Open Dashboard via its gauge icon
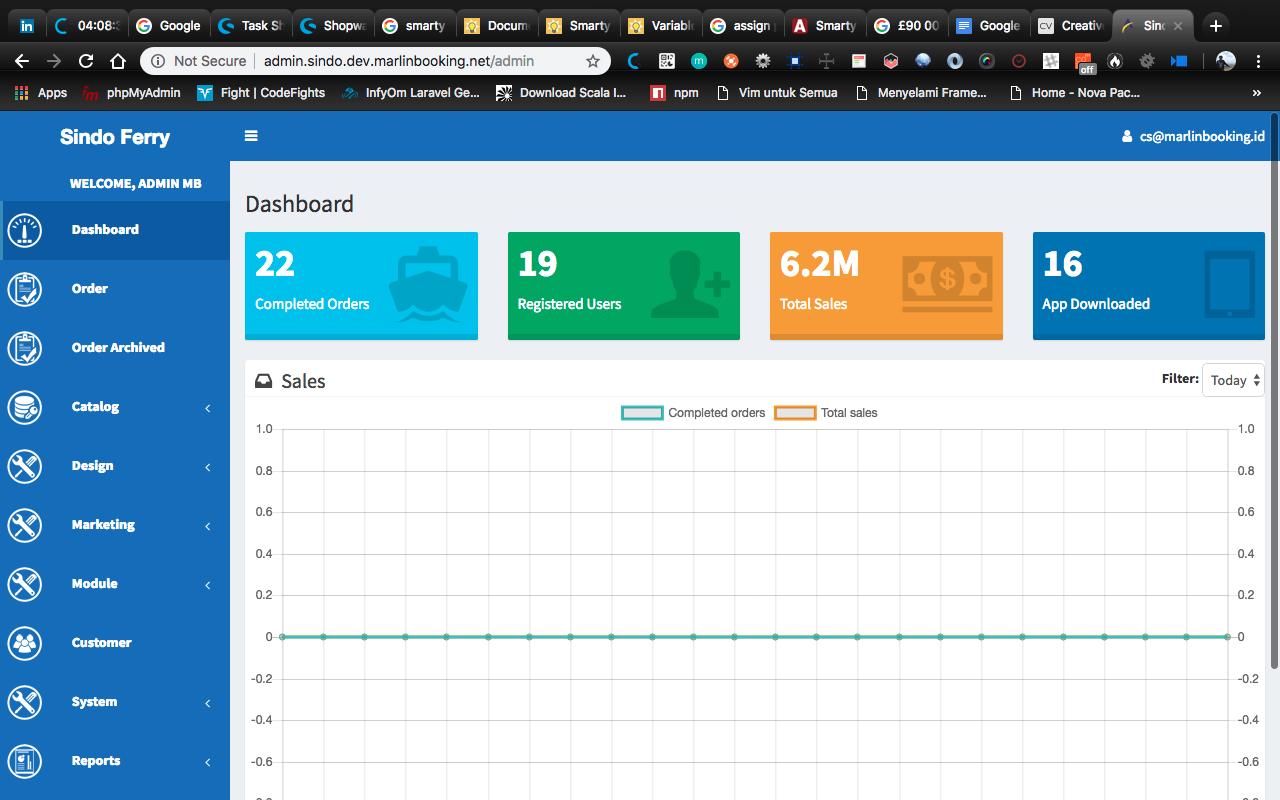Screen dimensions: 1280x800 click(x=25, y=230)
